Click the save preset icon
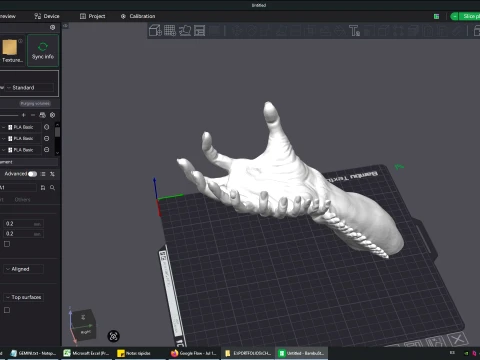The height and width of the screenshot is (360, 480). click(43, 188)
